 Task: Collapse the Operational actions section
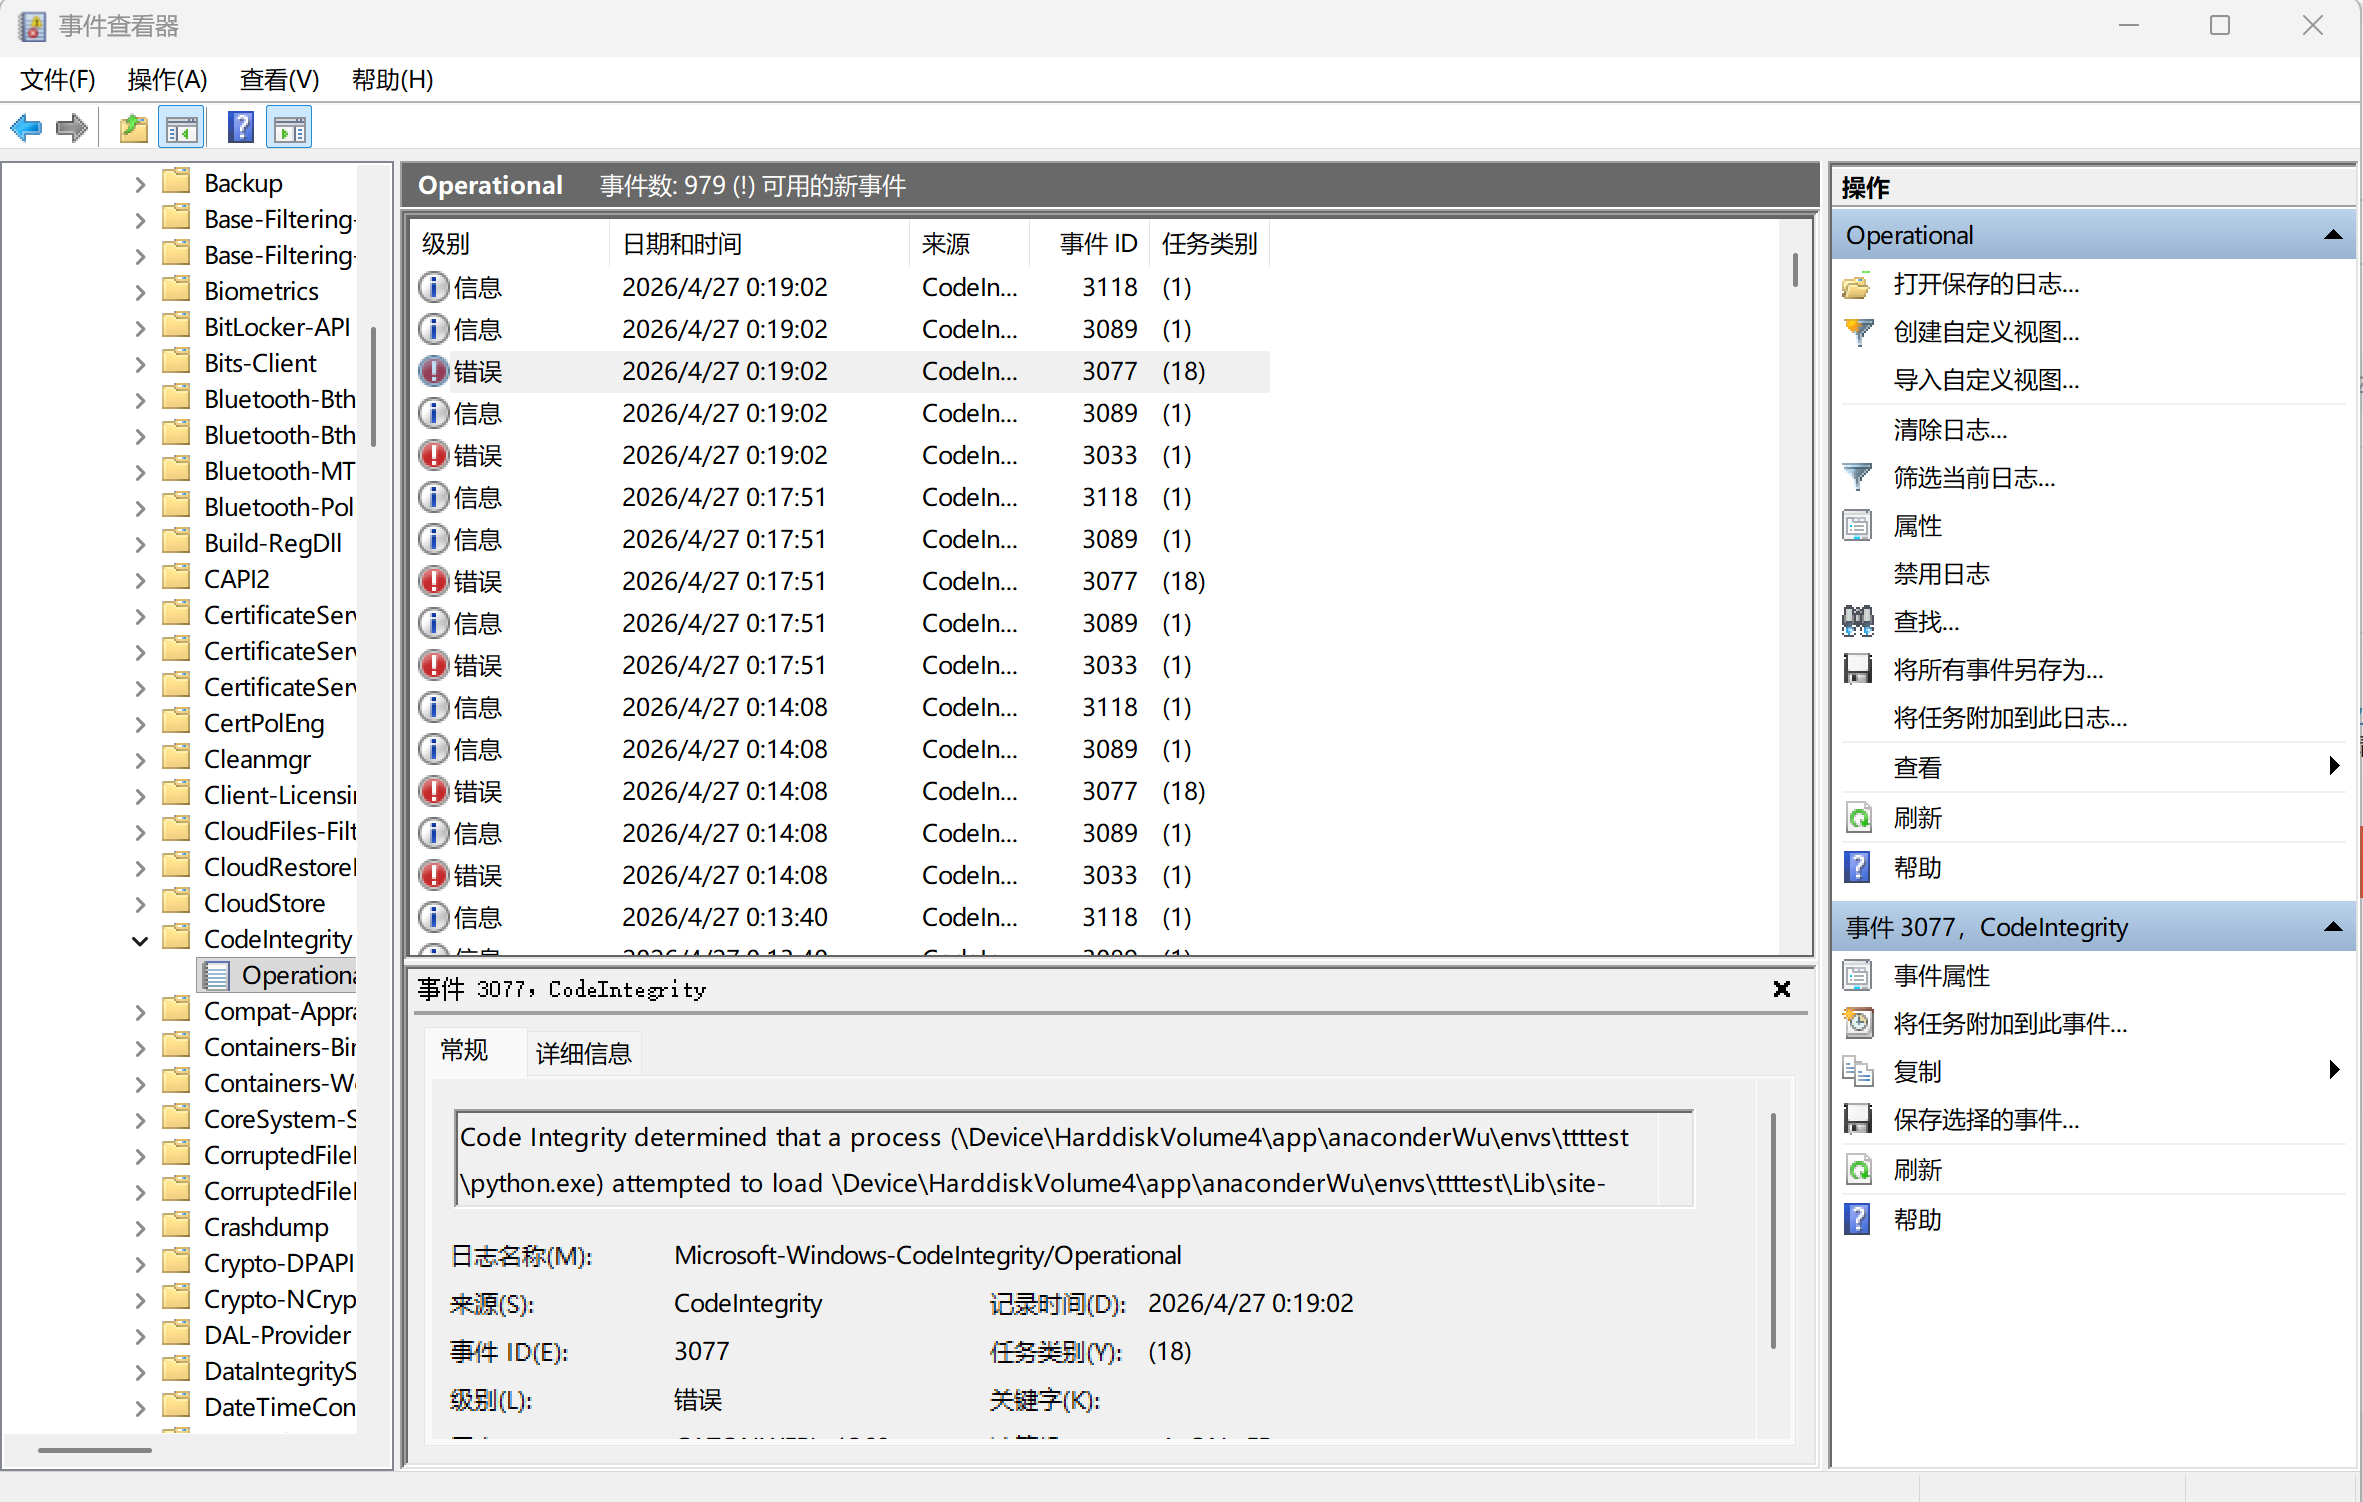tap(2334, 235)
